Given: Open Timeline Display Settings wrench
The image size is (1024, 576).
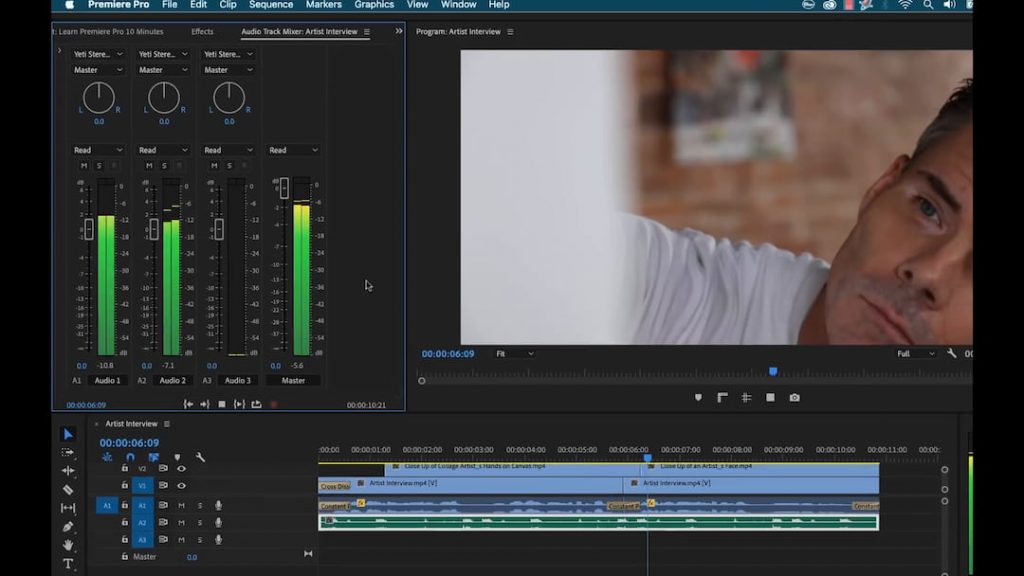Looking at the screenshot, I should coord(200,456).
